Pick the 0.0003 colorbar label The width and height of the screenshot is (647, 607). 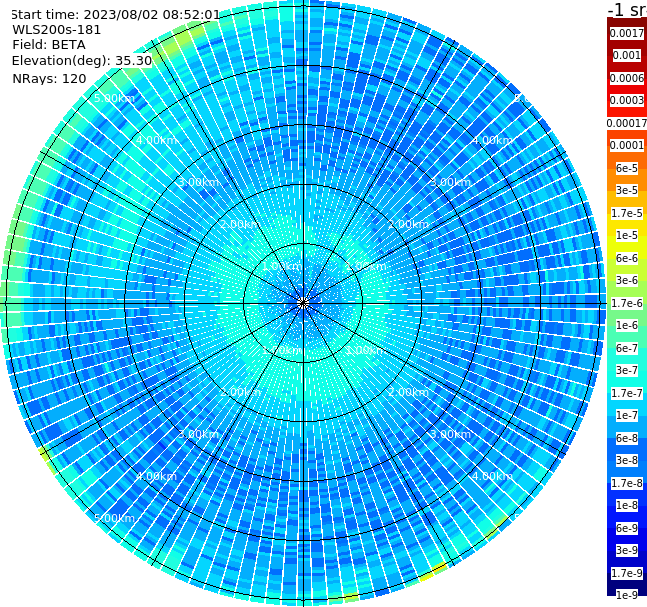click(x=627, y=100)
